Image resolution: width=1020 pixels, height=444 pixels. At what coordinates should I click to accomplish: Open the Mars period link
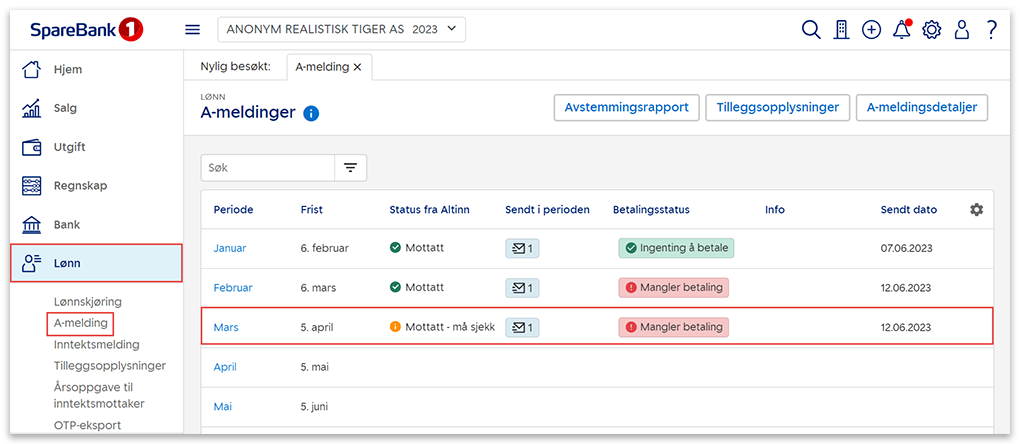[226, 327]
